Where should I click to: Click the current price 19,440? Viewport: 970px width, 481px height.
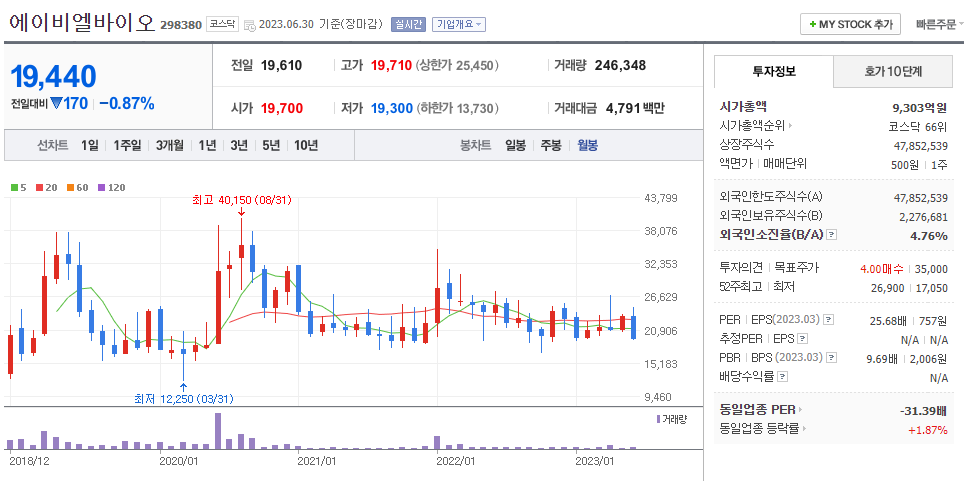54,77
